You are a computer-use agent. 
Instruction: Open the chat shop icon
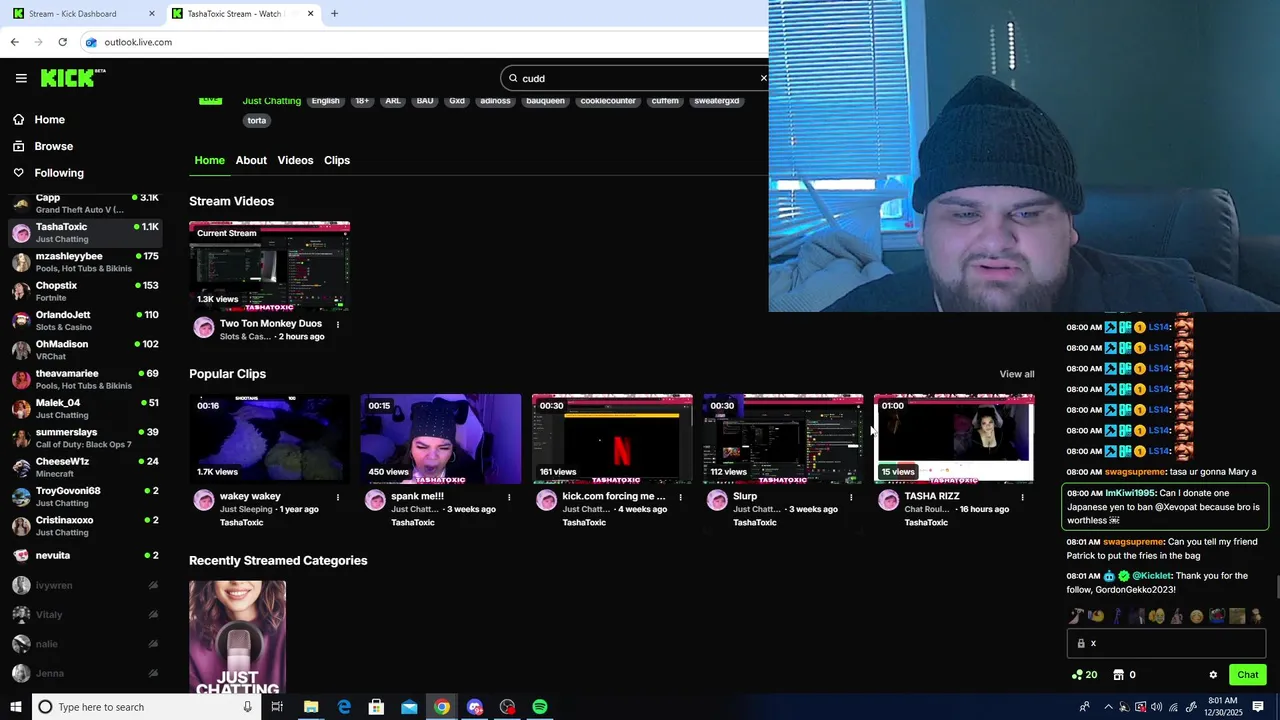coord(1119,675)
